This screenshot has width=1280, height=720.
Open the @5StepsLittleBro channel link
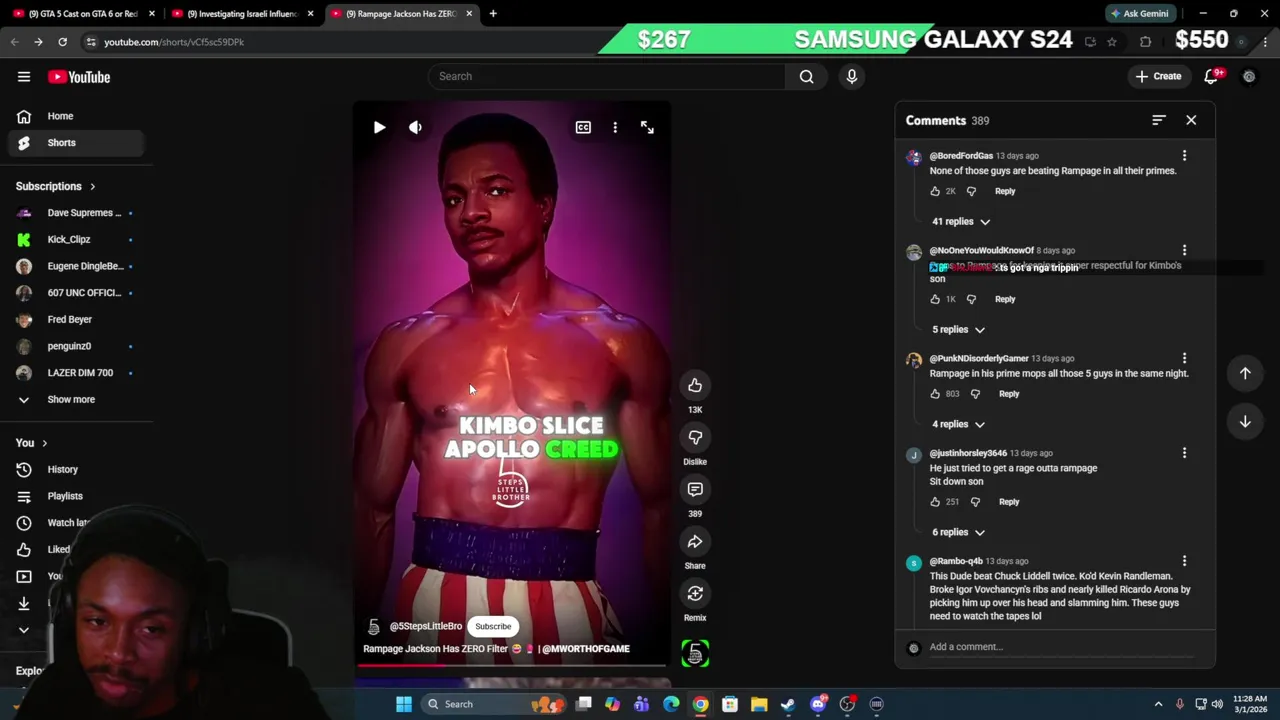click(x=426, y=626)
